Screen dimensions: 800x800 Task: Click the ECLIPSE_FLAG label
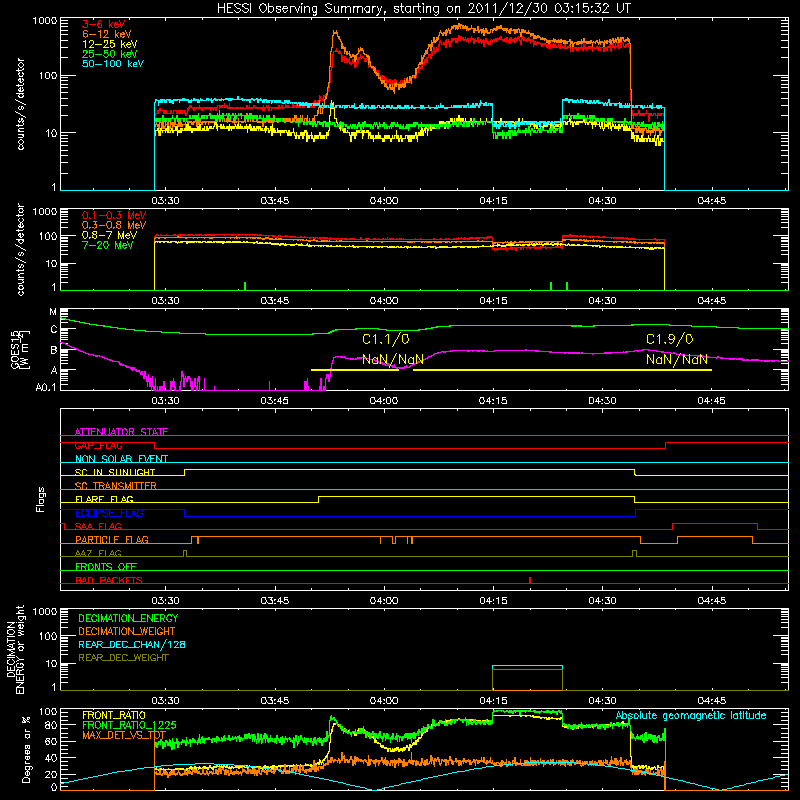(x=109, y=513)
